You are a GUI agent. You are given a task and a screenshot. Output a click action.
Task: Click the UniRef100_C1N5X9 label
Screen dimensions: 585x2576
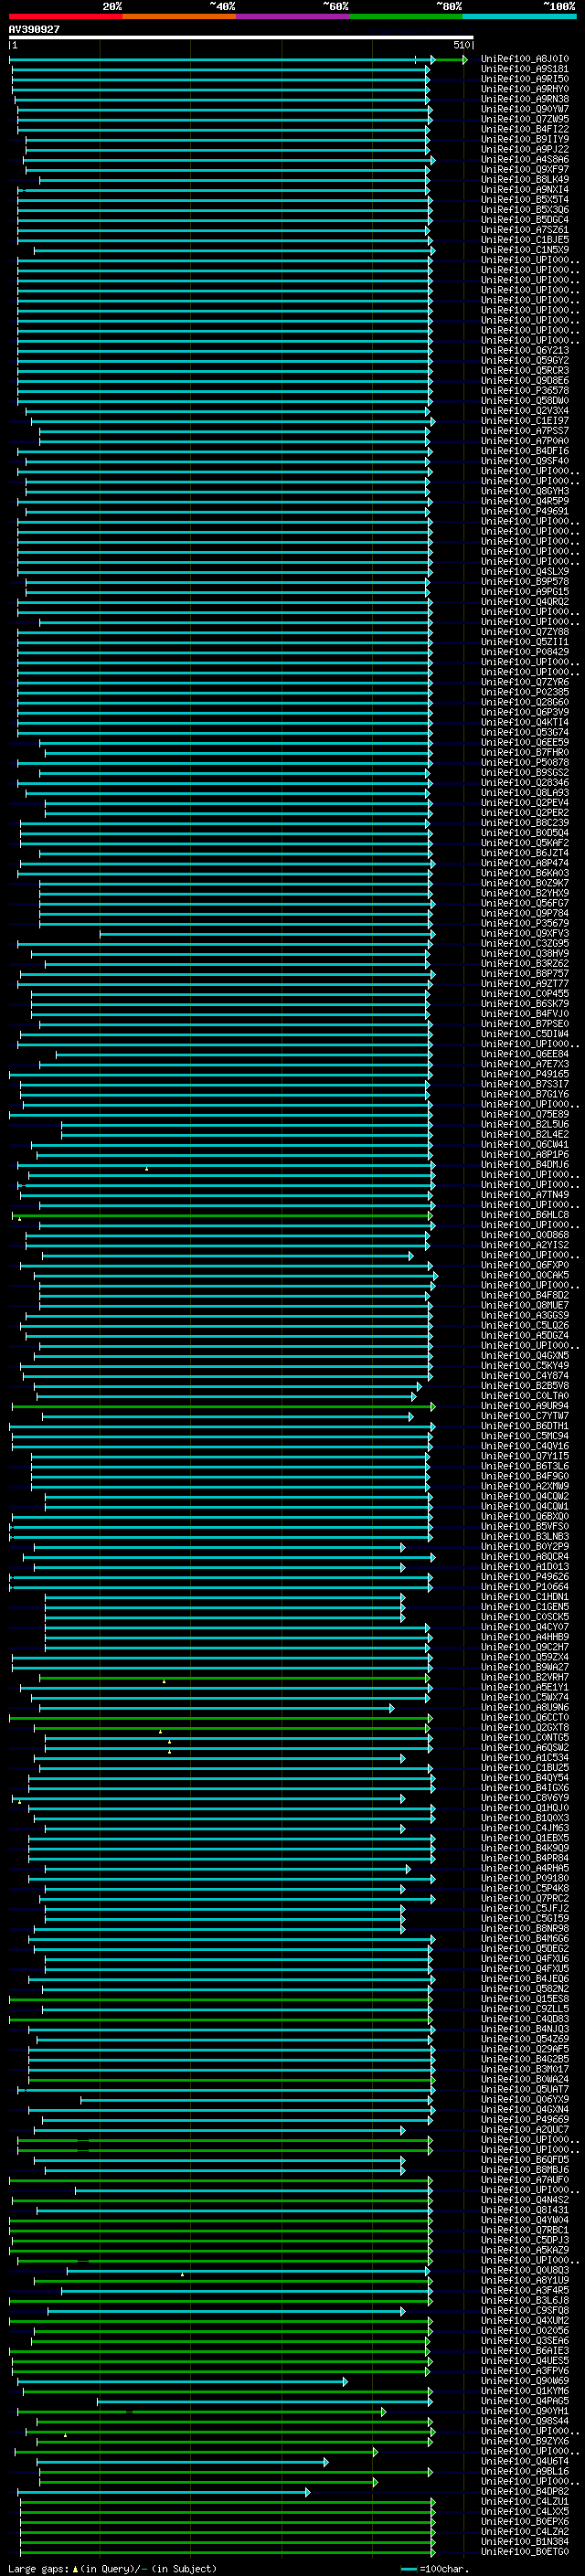pos(525,250)
